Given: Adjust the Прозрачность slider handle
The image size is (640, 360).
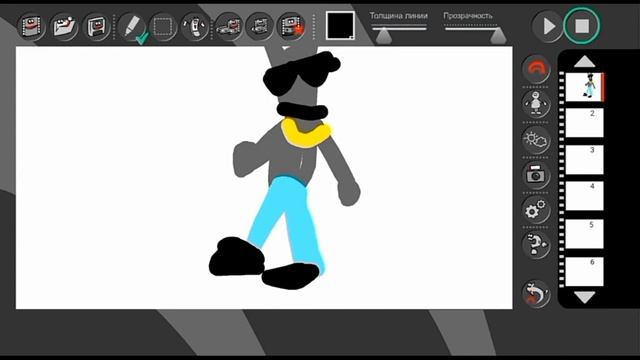Looking at the screenshot, I should click(x=498, y=36).
